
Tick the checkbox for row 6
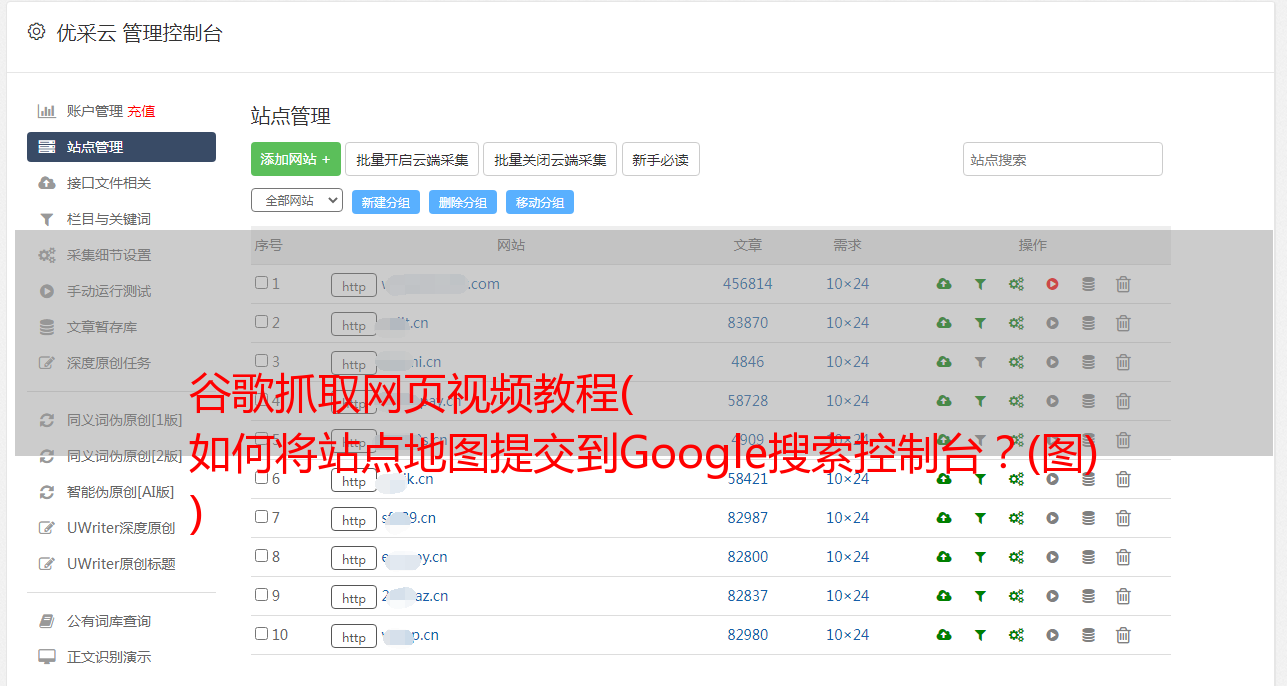pos(261,478)
